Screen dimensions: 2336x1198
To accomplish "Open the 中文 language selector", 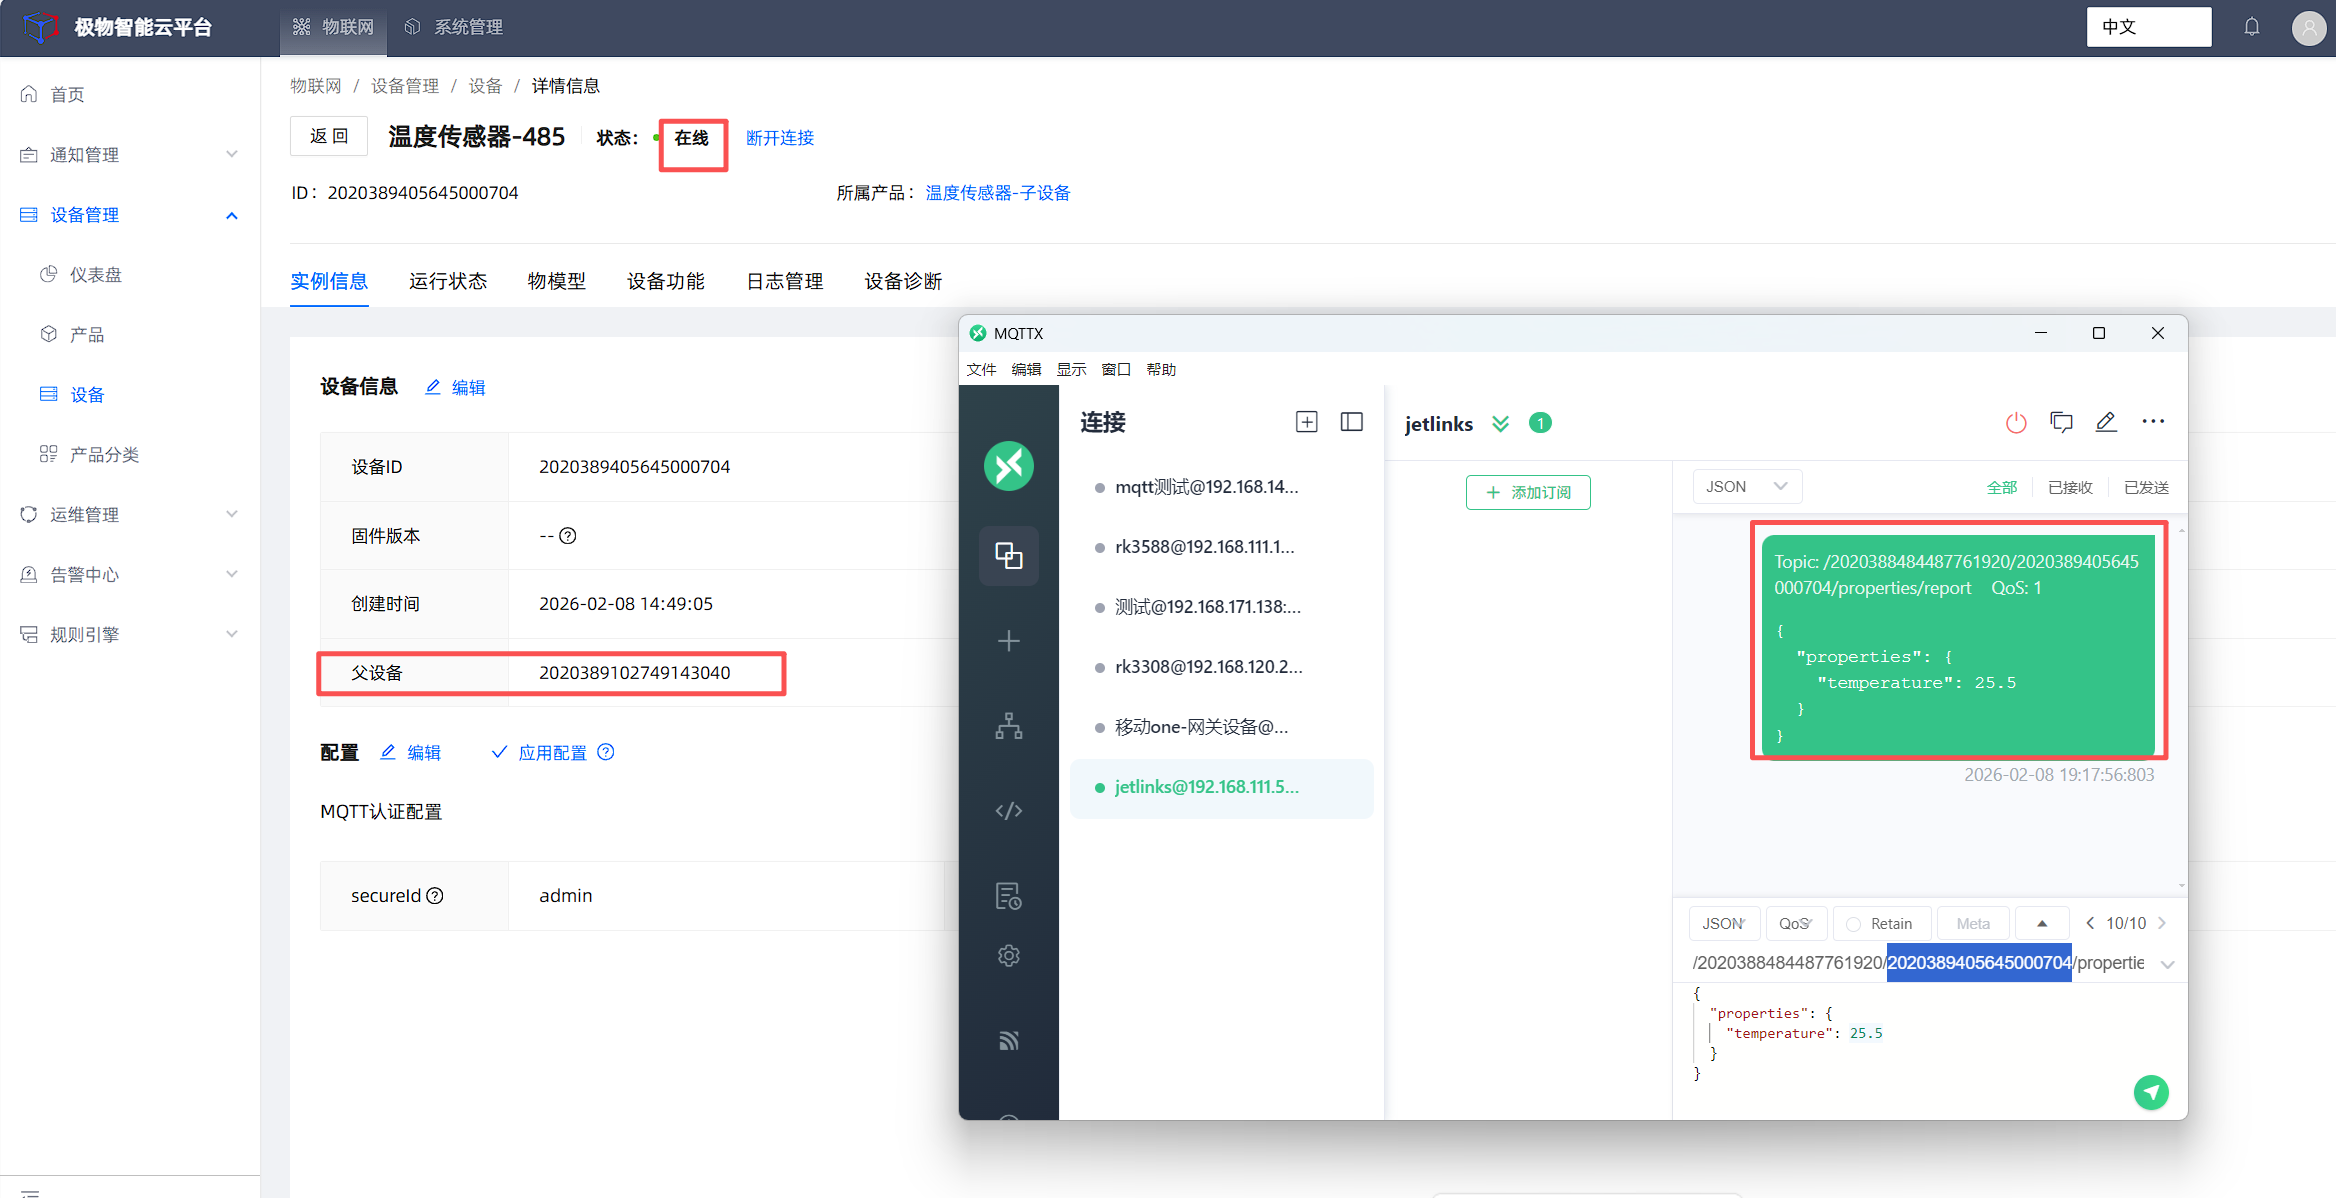I will click(2148, 27).
